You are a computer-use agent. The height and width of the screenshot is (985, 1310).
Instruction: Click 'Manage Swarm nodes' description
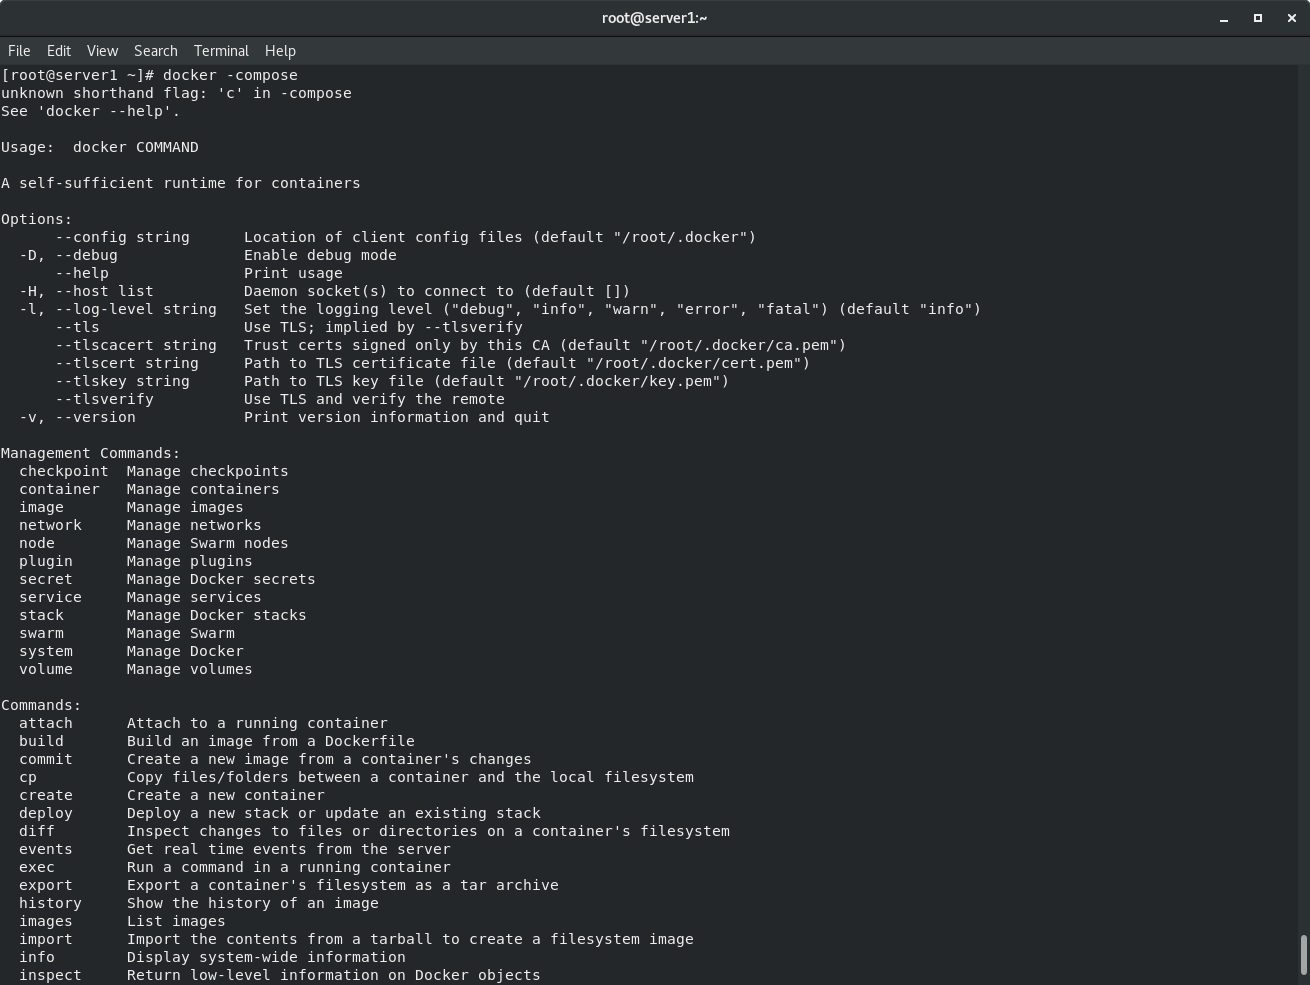[208, 543]
